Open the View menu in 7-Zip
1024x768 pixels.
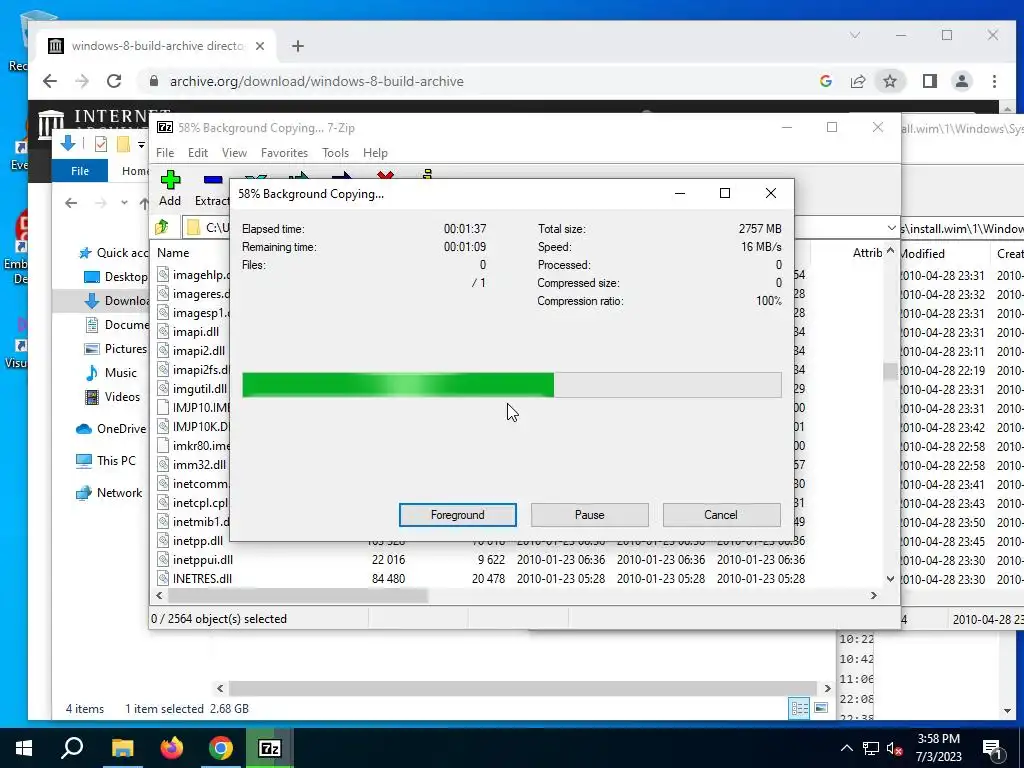(234, 153)
